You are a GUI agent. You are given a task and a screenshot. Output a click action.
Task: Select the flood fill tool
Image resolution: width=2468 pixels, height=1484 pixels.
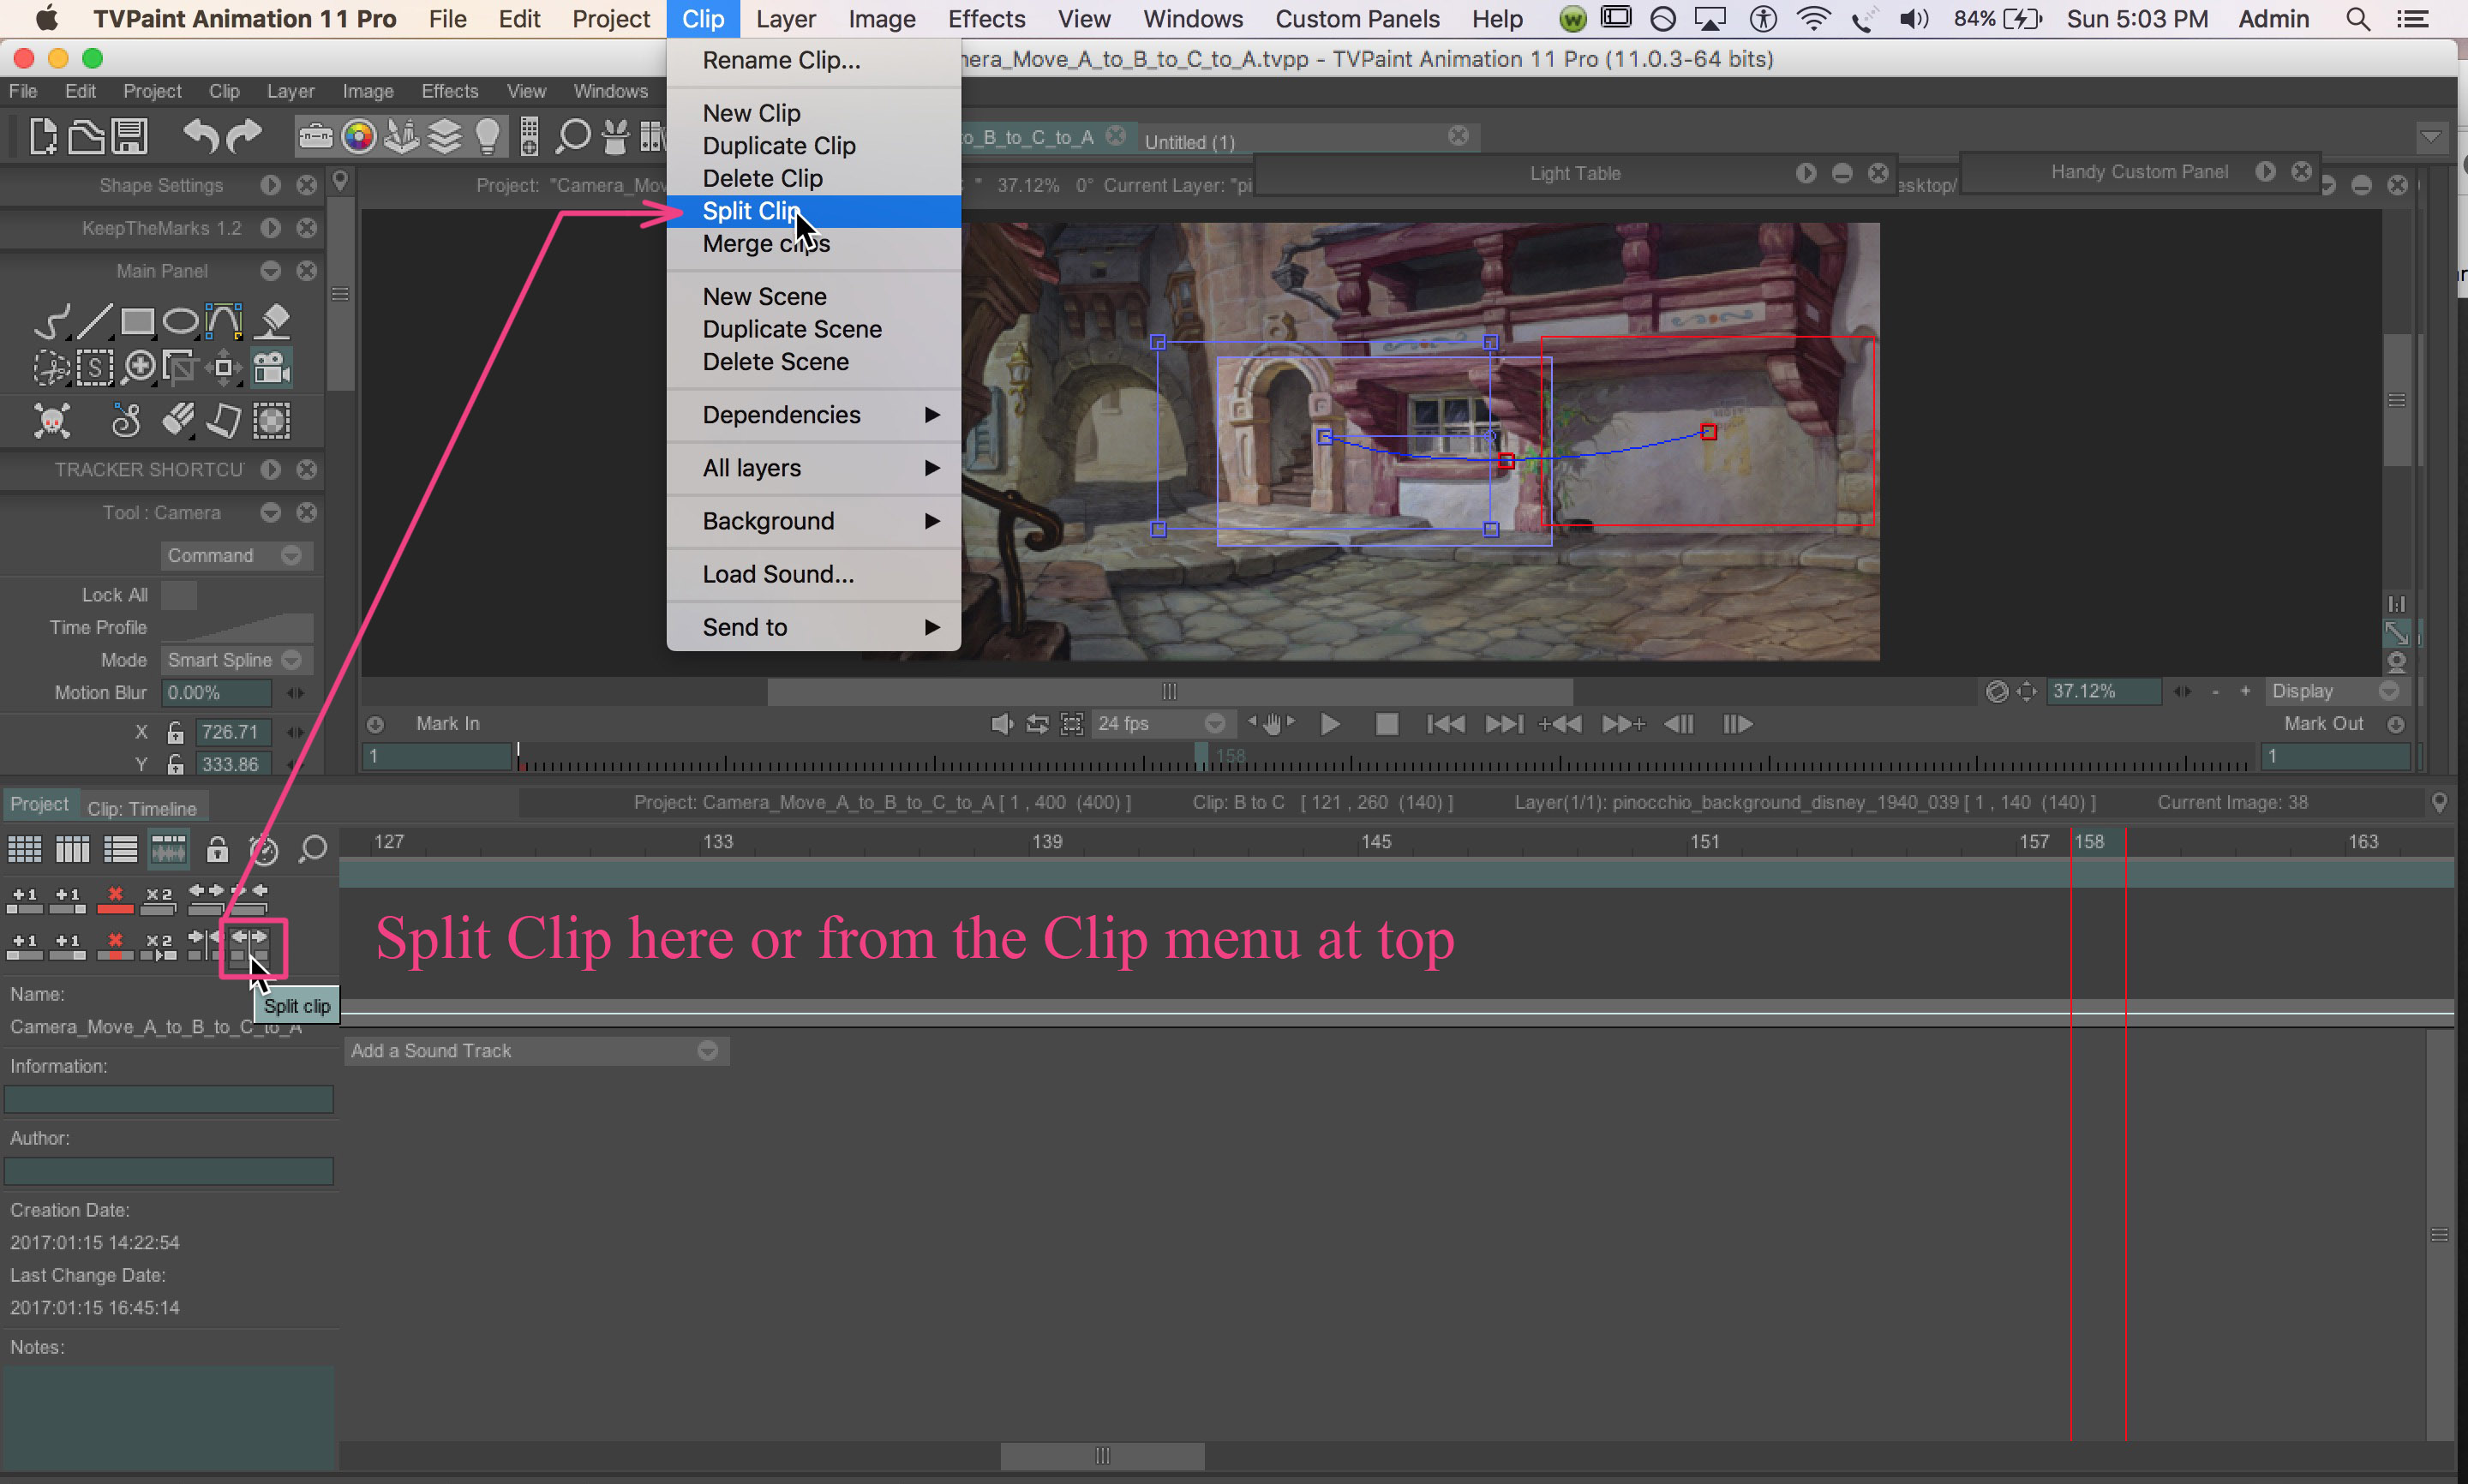point(272,321)
